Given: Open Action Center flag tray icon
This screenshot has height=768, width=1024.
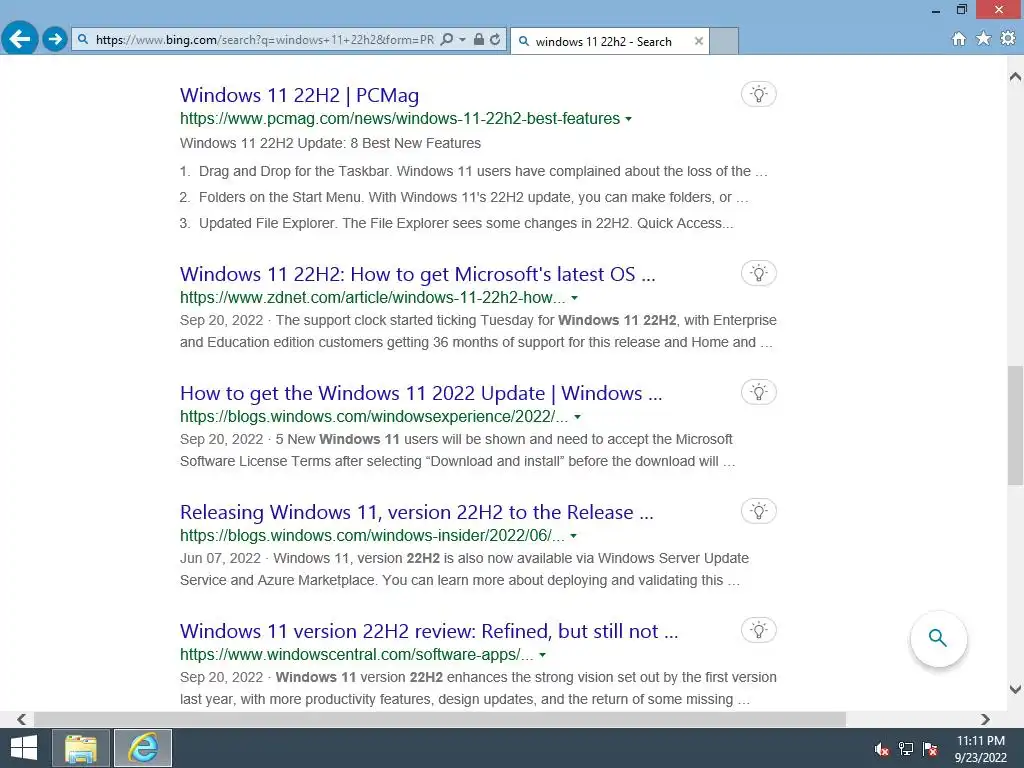Looking at the screenshot, I should click(x=930, y=749).
